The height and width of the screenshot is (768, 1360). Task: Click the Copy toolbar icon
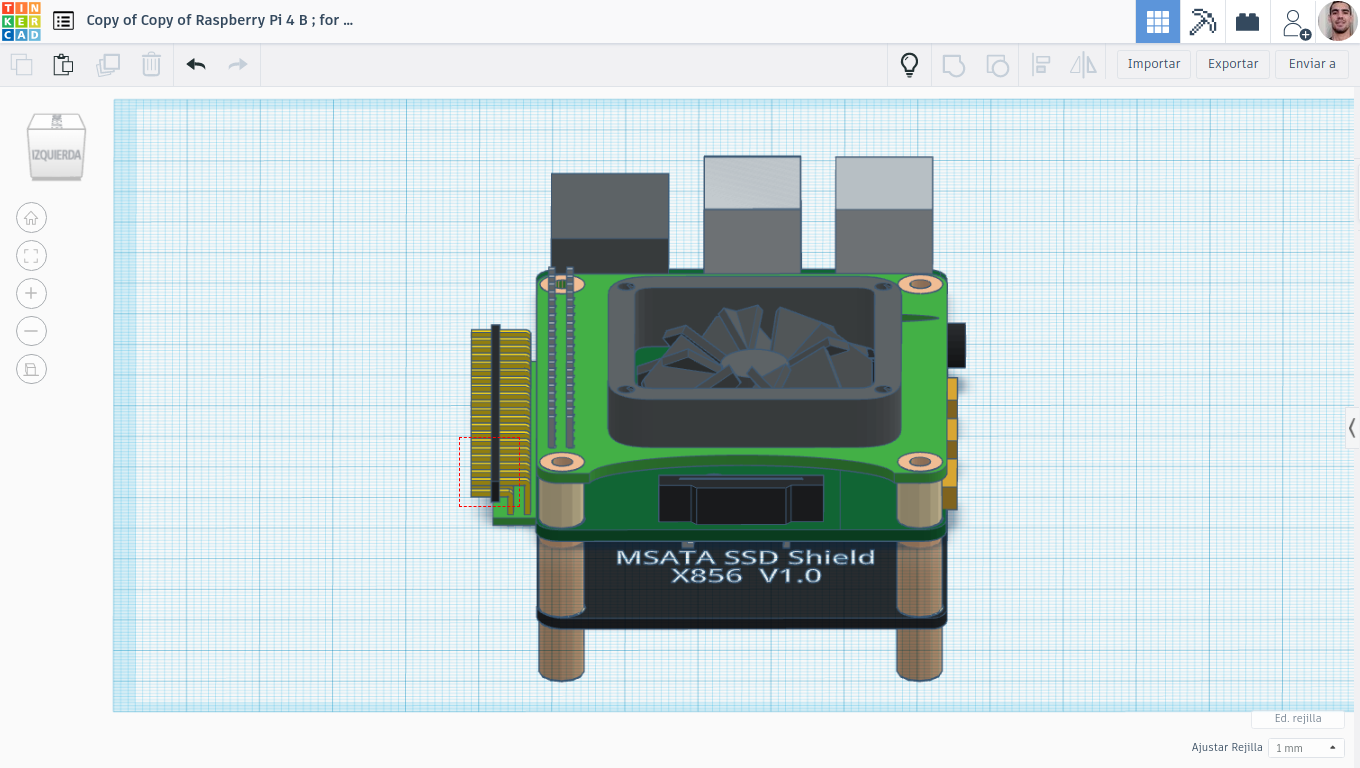(21, 65)
